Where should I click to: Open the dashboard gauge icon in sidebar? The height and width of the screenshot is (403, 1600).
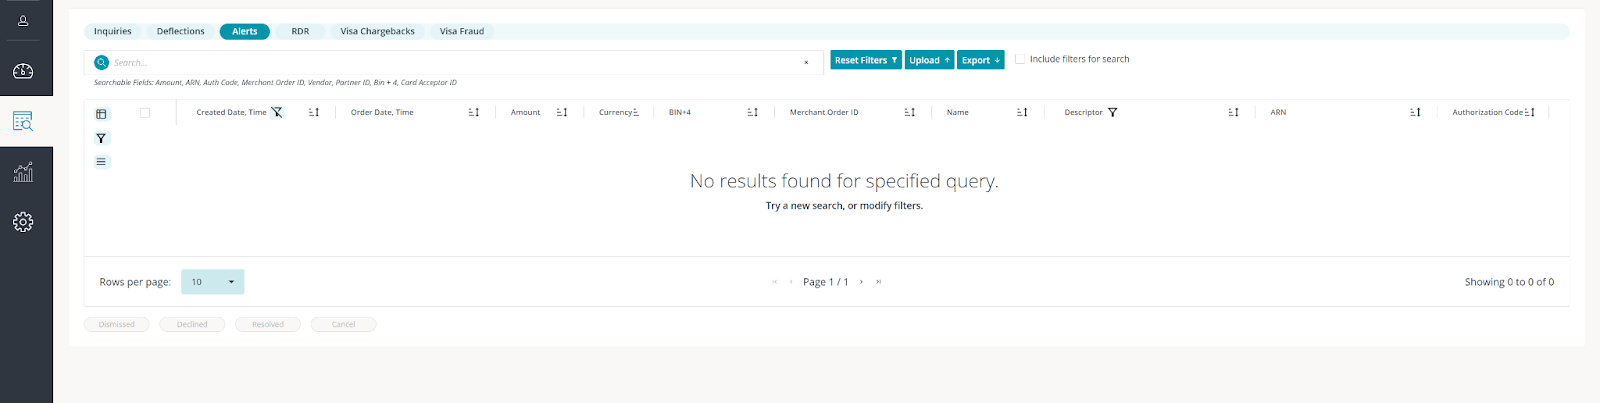point(23,71)
